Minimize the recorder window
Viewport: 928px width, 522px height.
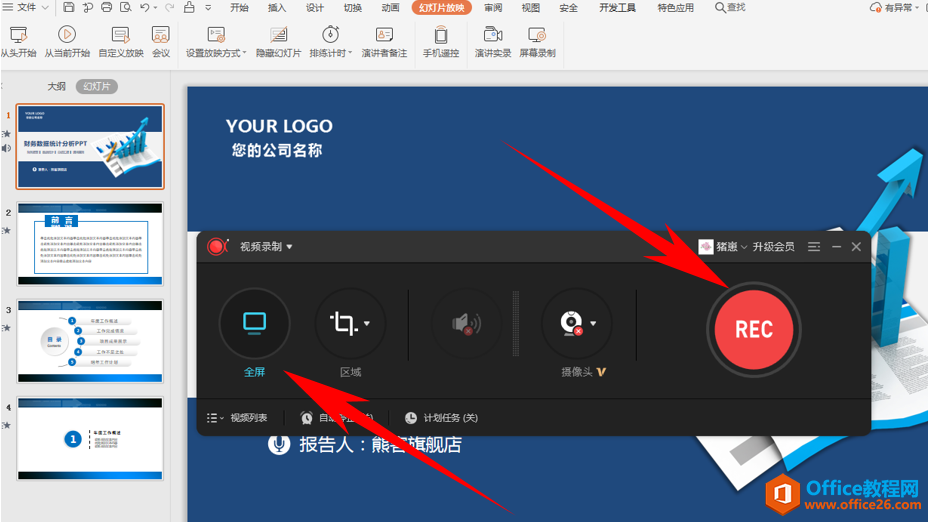tap(836, 247)
